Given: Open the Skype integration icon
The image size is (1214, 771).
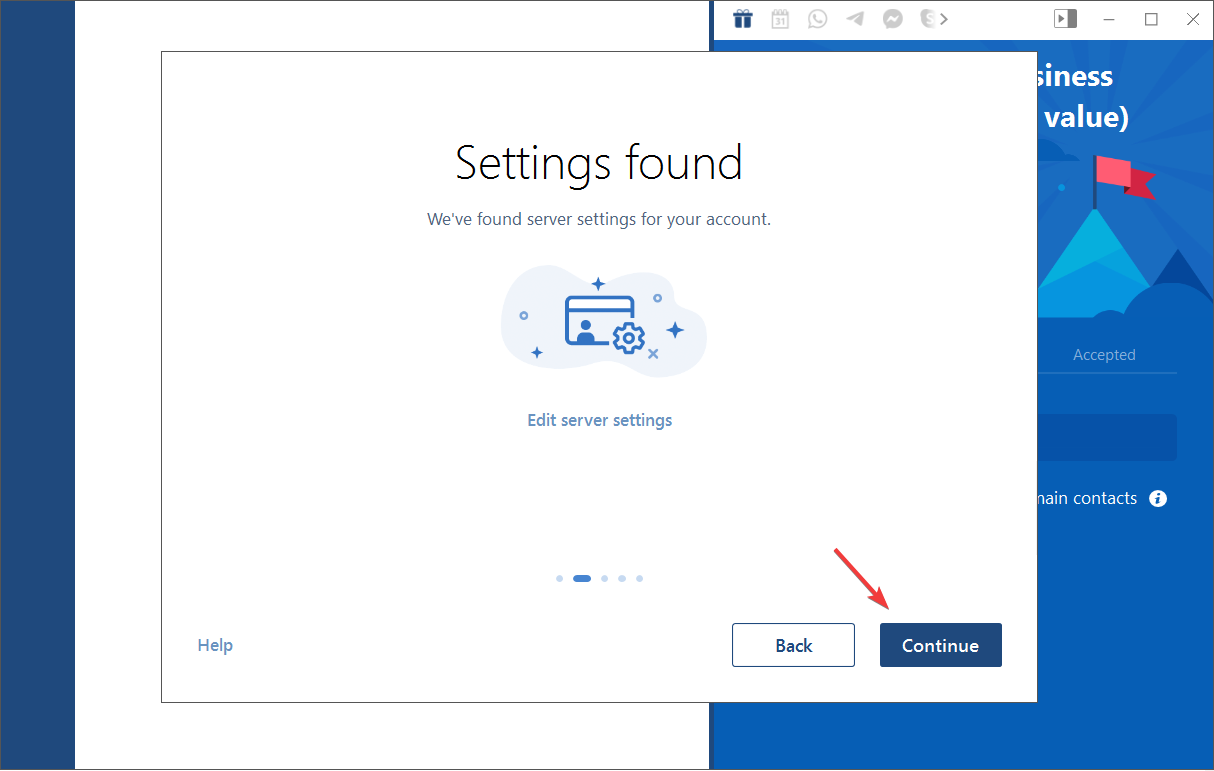Looking at the screenshot, I should pyautogui.click(x=928, y=19).
